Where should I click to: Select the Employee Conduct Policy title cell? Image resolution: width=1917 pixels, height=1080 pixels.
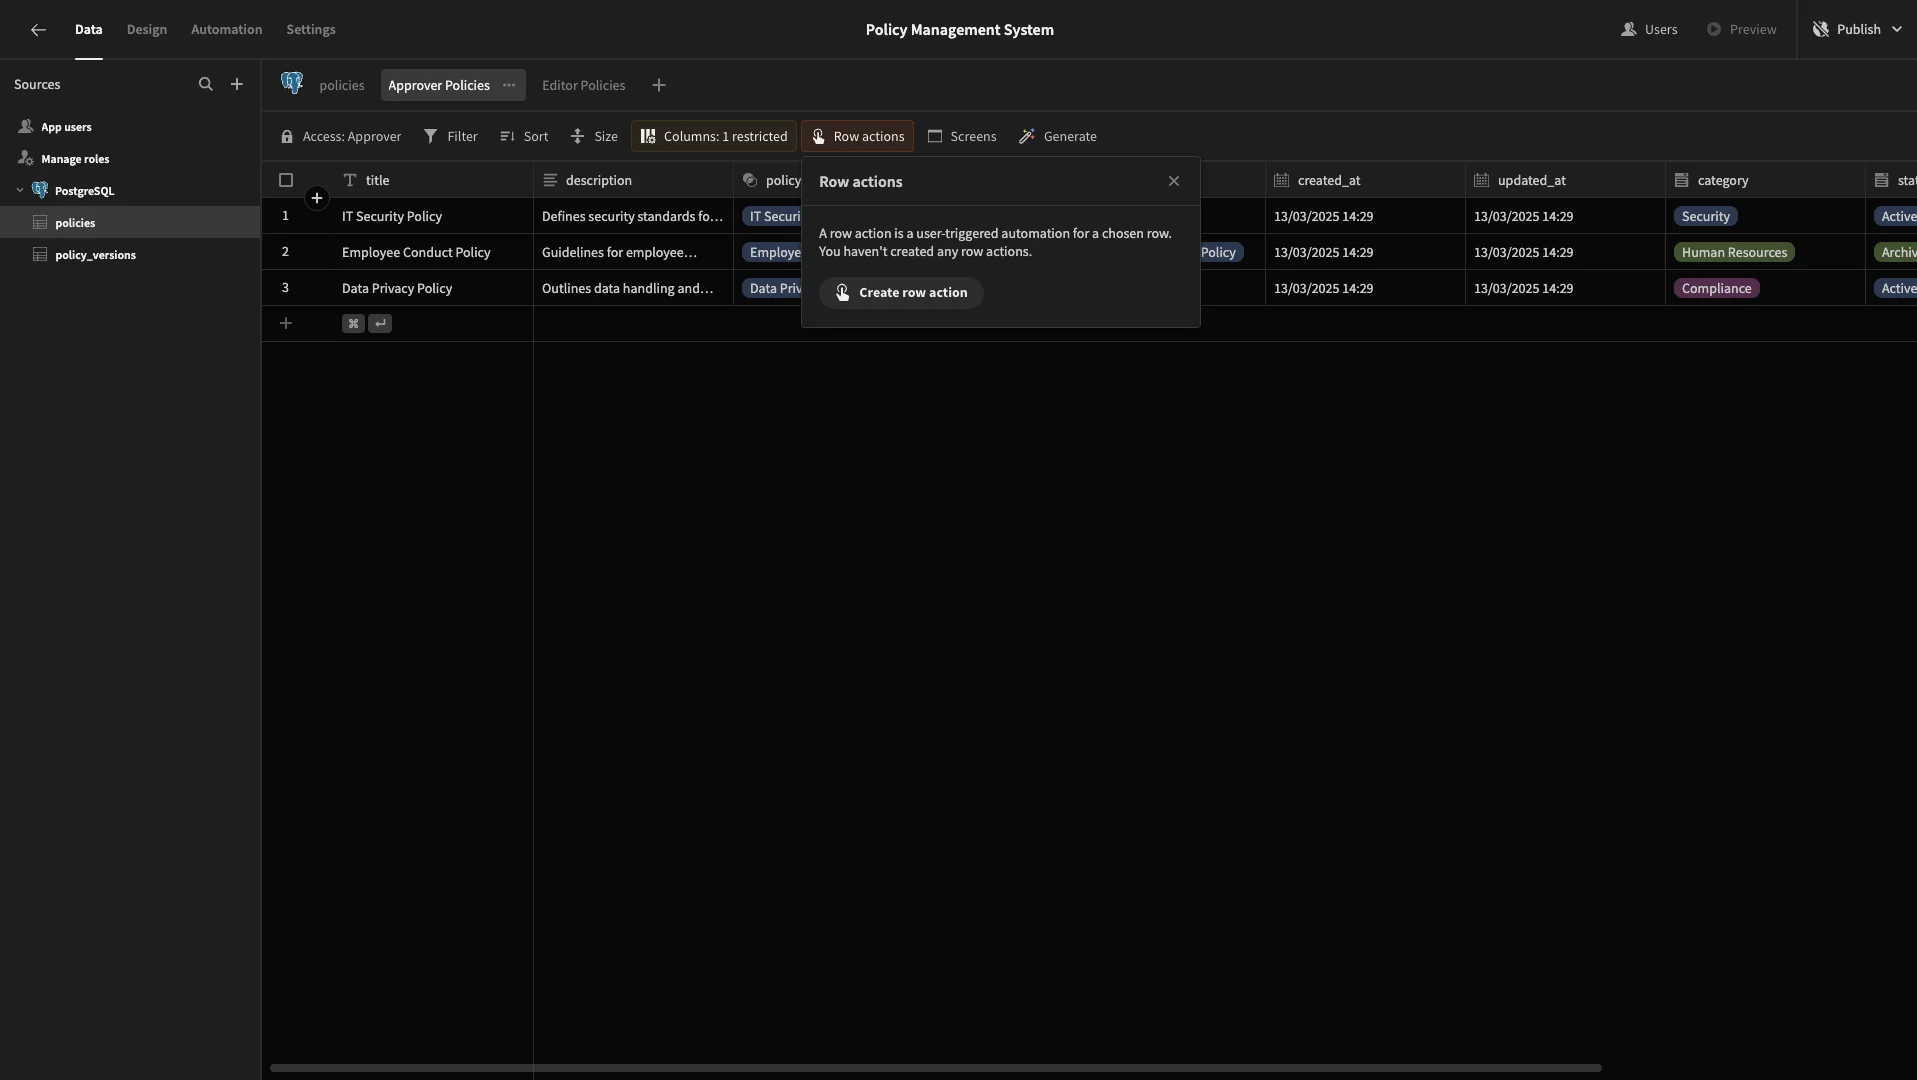(433, 252)
